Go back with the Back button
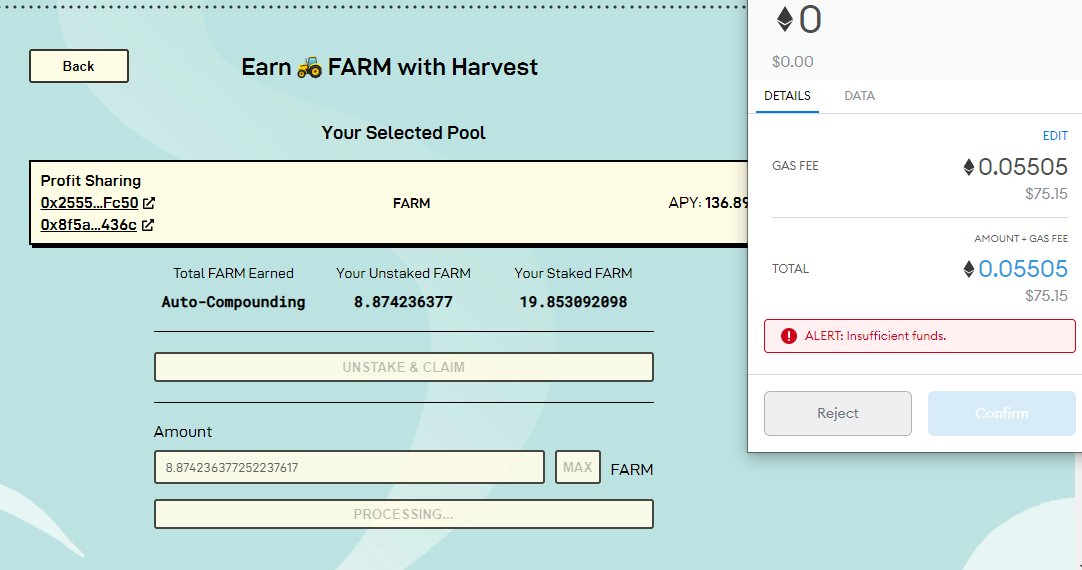Screen dimensions: 1082x570 click(79, 66)
